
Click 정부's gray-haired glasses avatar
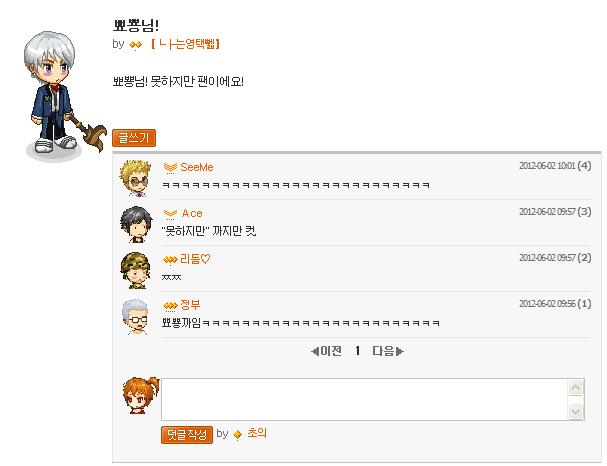tap(135, 316)
